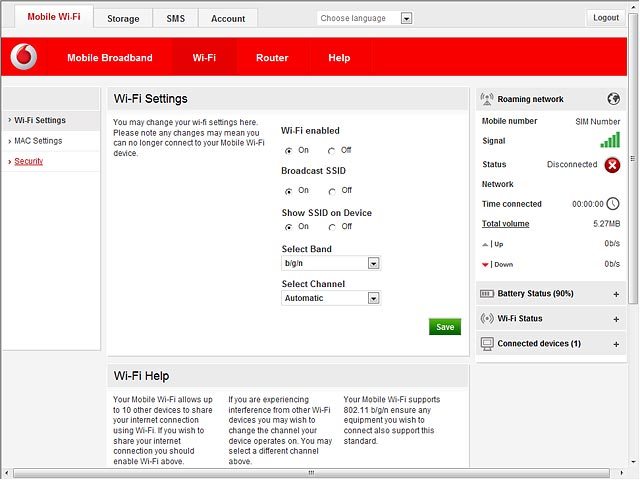Set Show SSID on Device On
Viewport: 640px width, 480px height.
coord(289,227)
